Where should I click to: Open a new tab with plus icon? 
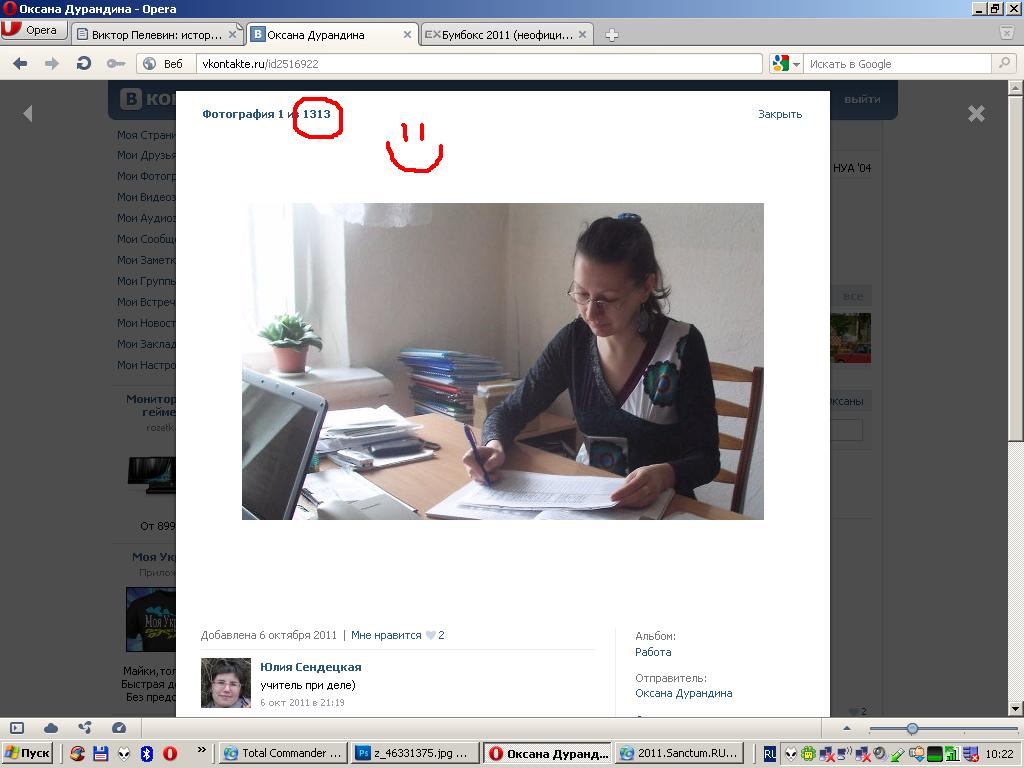[611, 35]
